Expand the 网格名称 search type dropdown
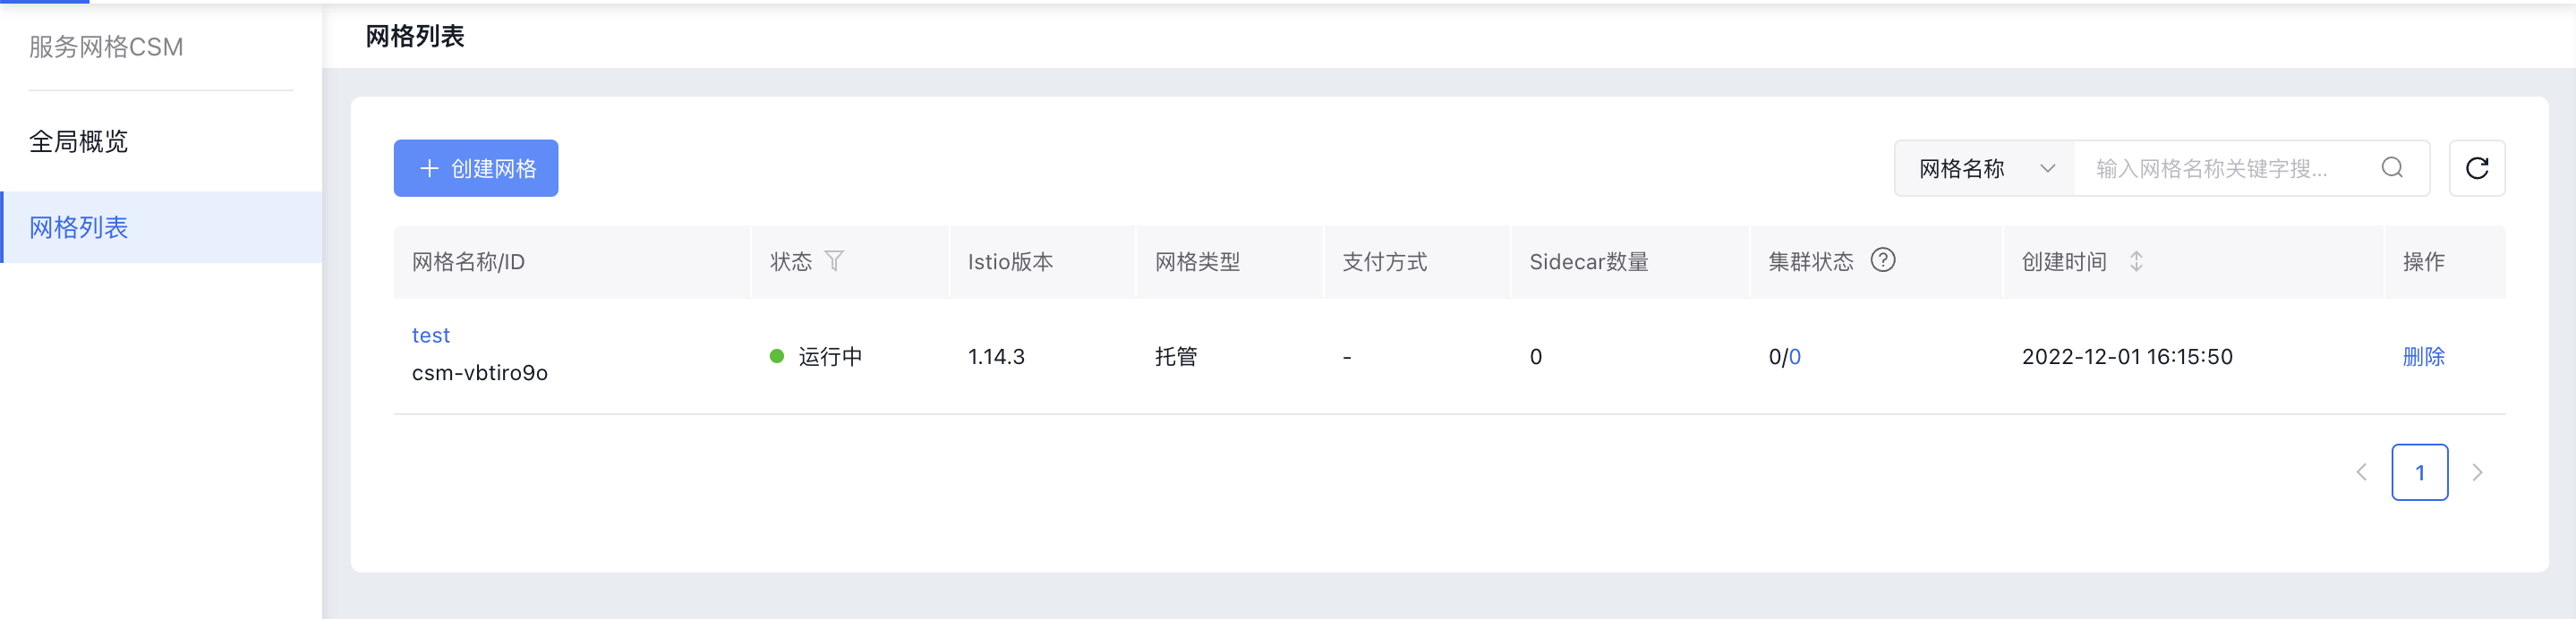 point(1985,168)
